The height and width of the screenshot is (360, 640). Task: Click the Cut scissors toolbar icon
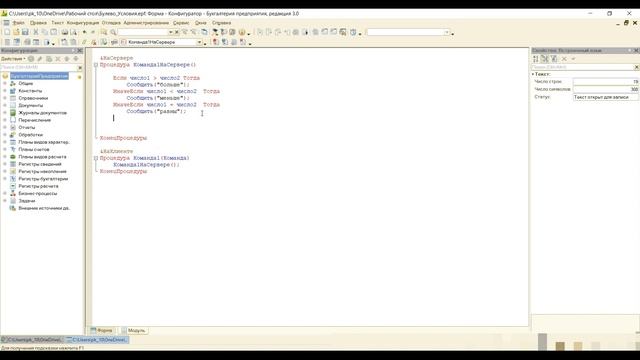36,32
